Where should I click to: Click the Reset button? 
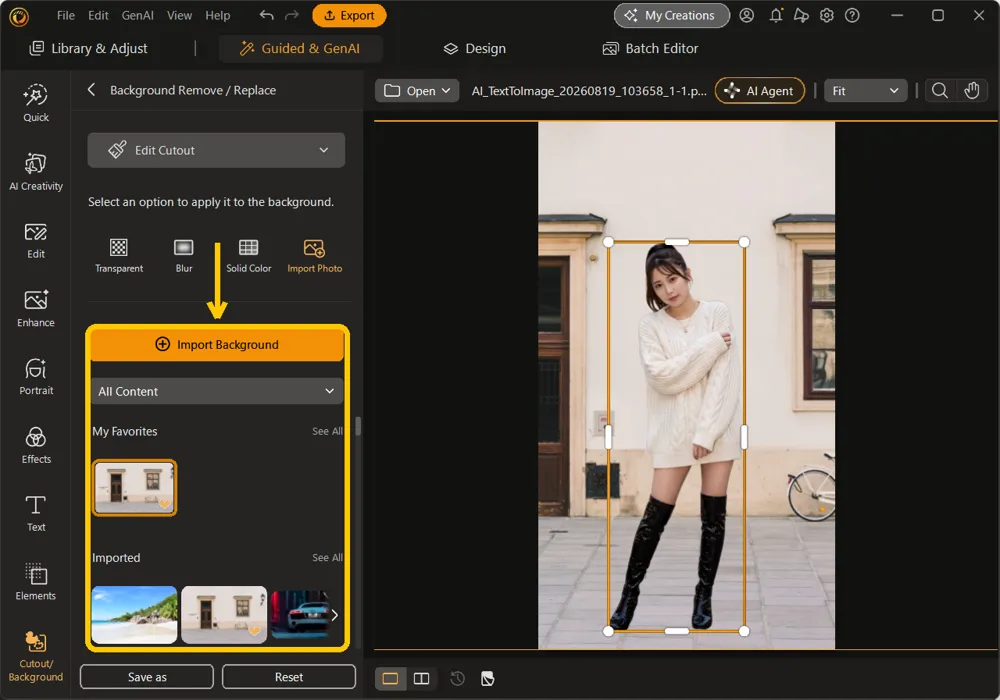point(289,676)
